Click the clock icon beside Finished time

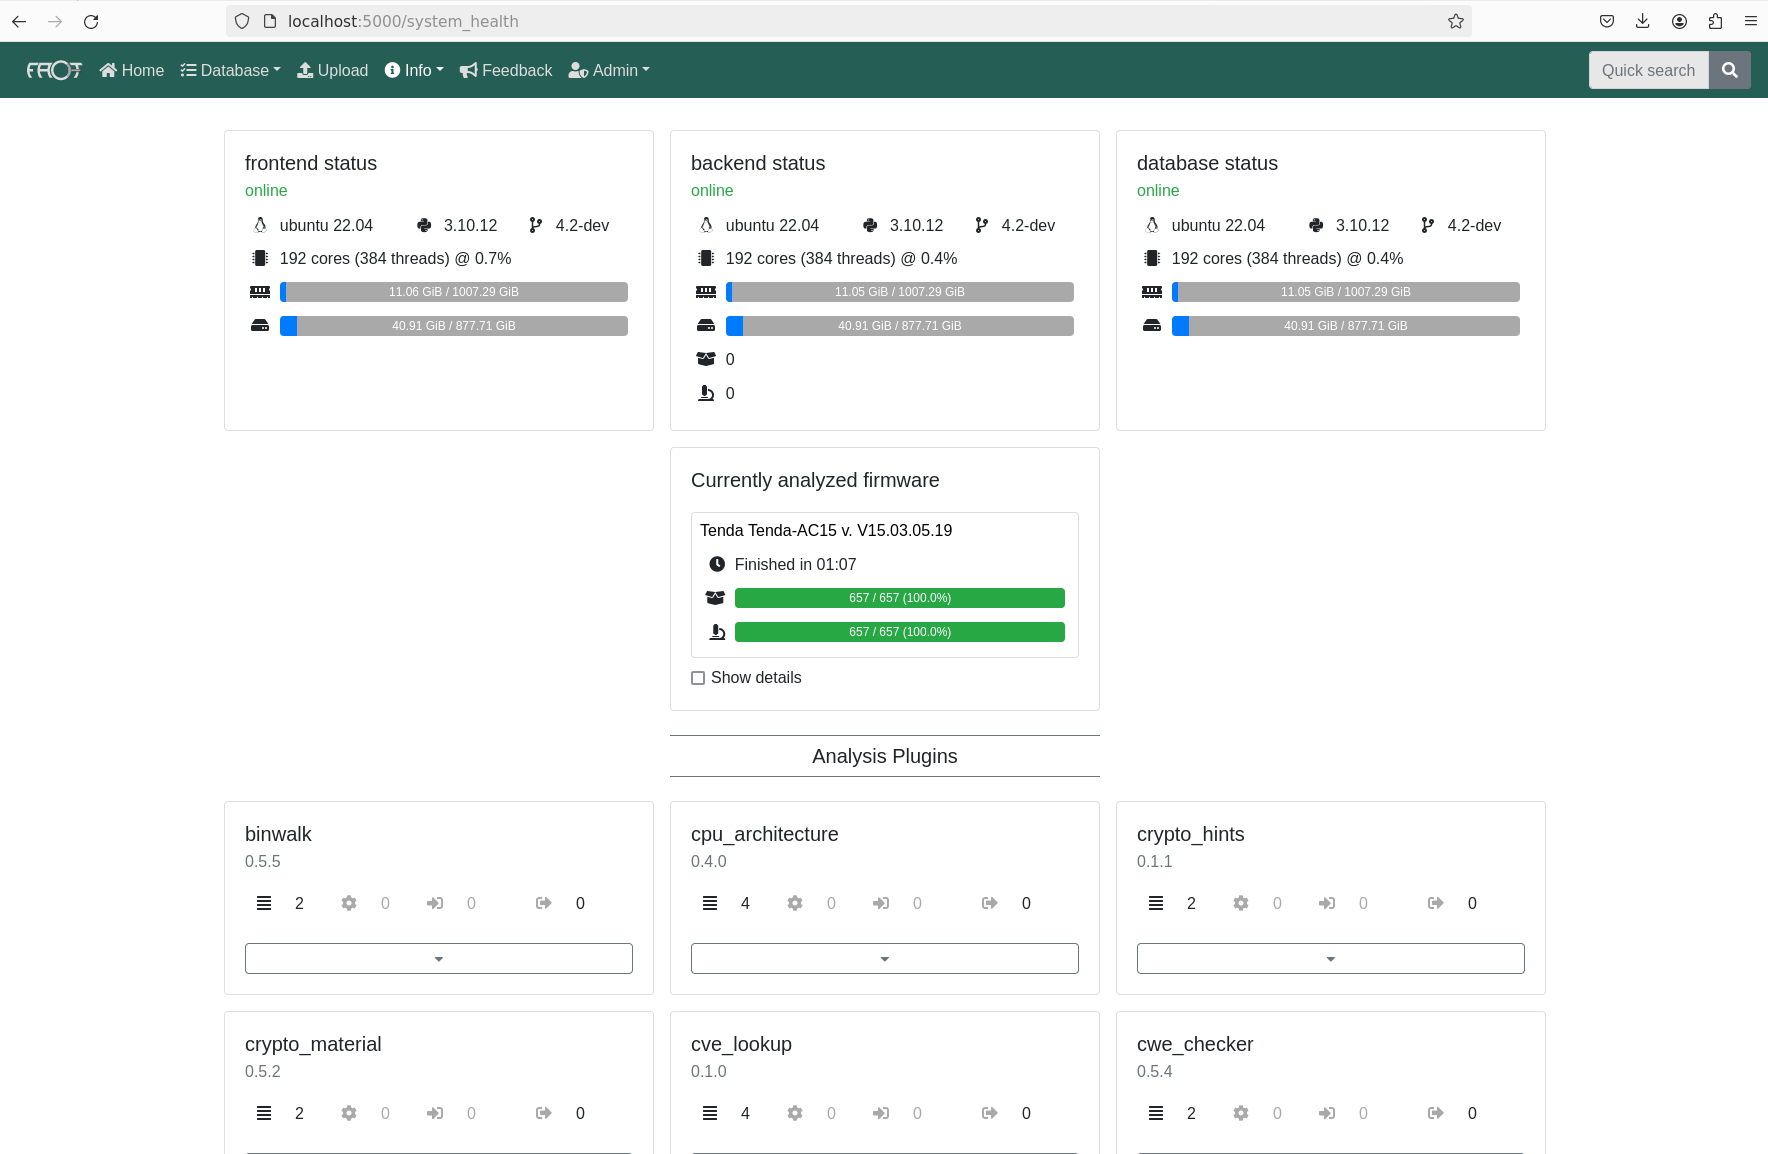(716, 564)
